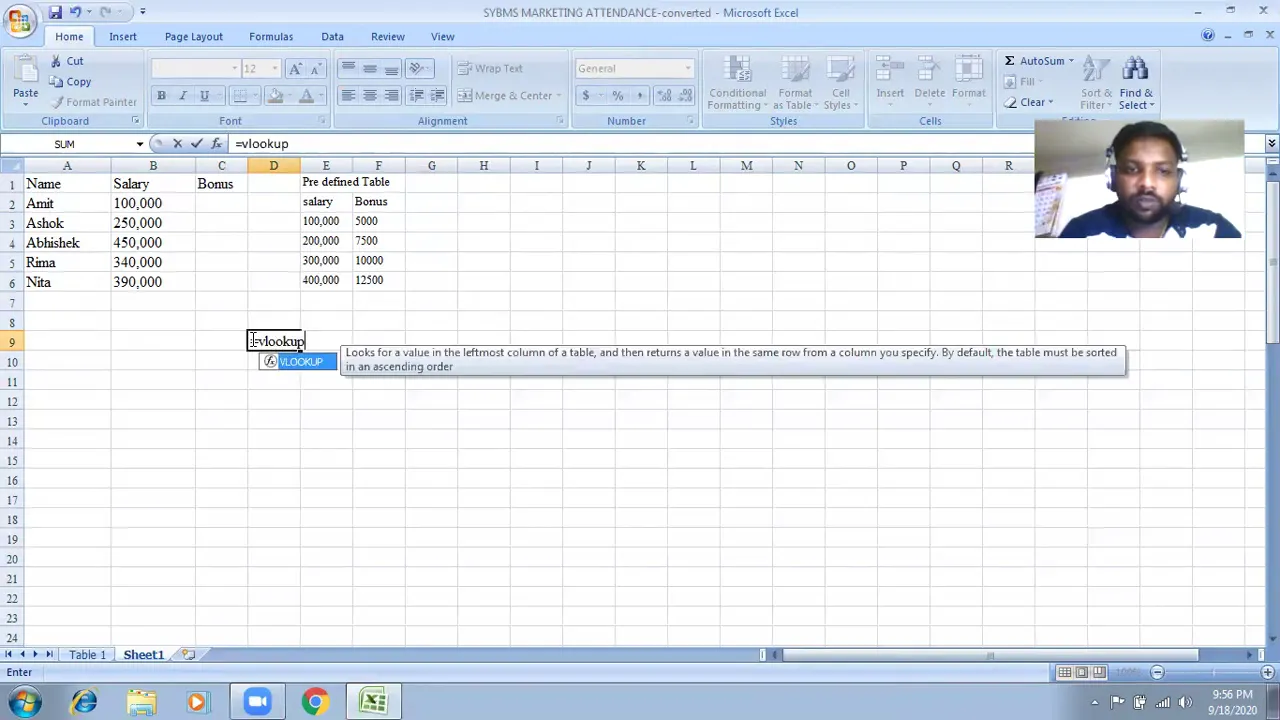1280x720 pixels.
Task: Click the Page Layout view icon in the status bar
Action: 1082,672
